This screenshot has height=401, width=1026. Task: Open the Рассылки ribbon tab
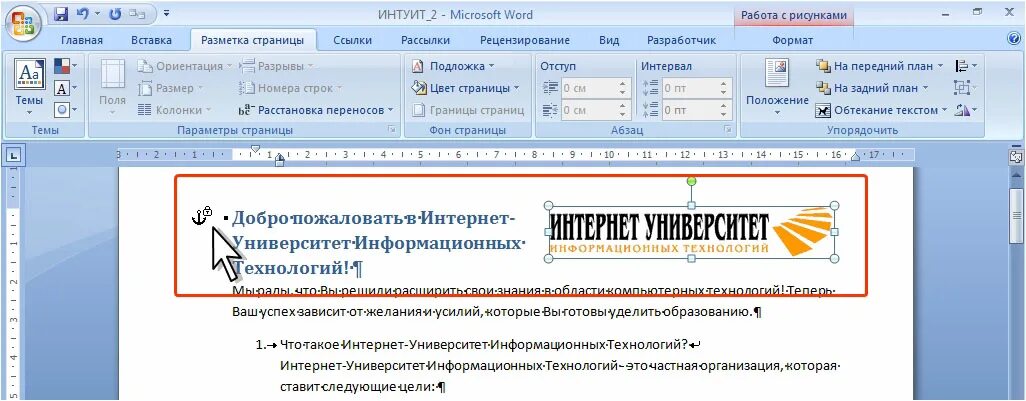[425, 41]
